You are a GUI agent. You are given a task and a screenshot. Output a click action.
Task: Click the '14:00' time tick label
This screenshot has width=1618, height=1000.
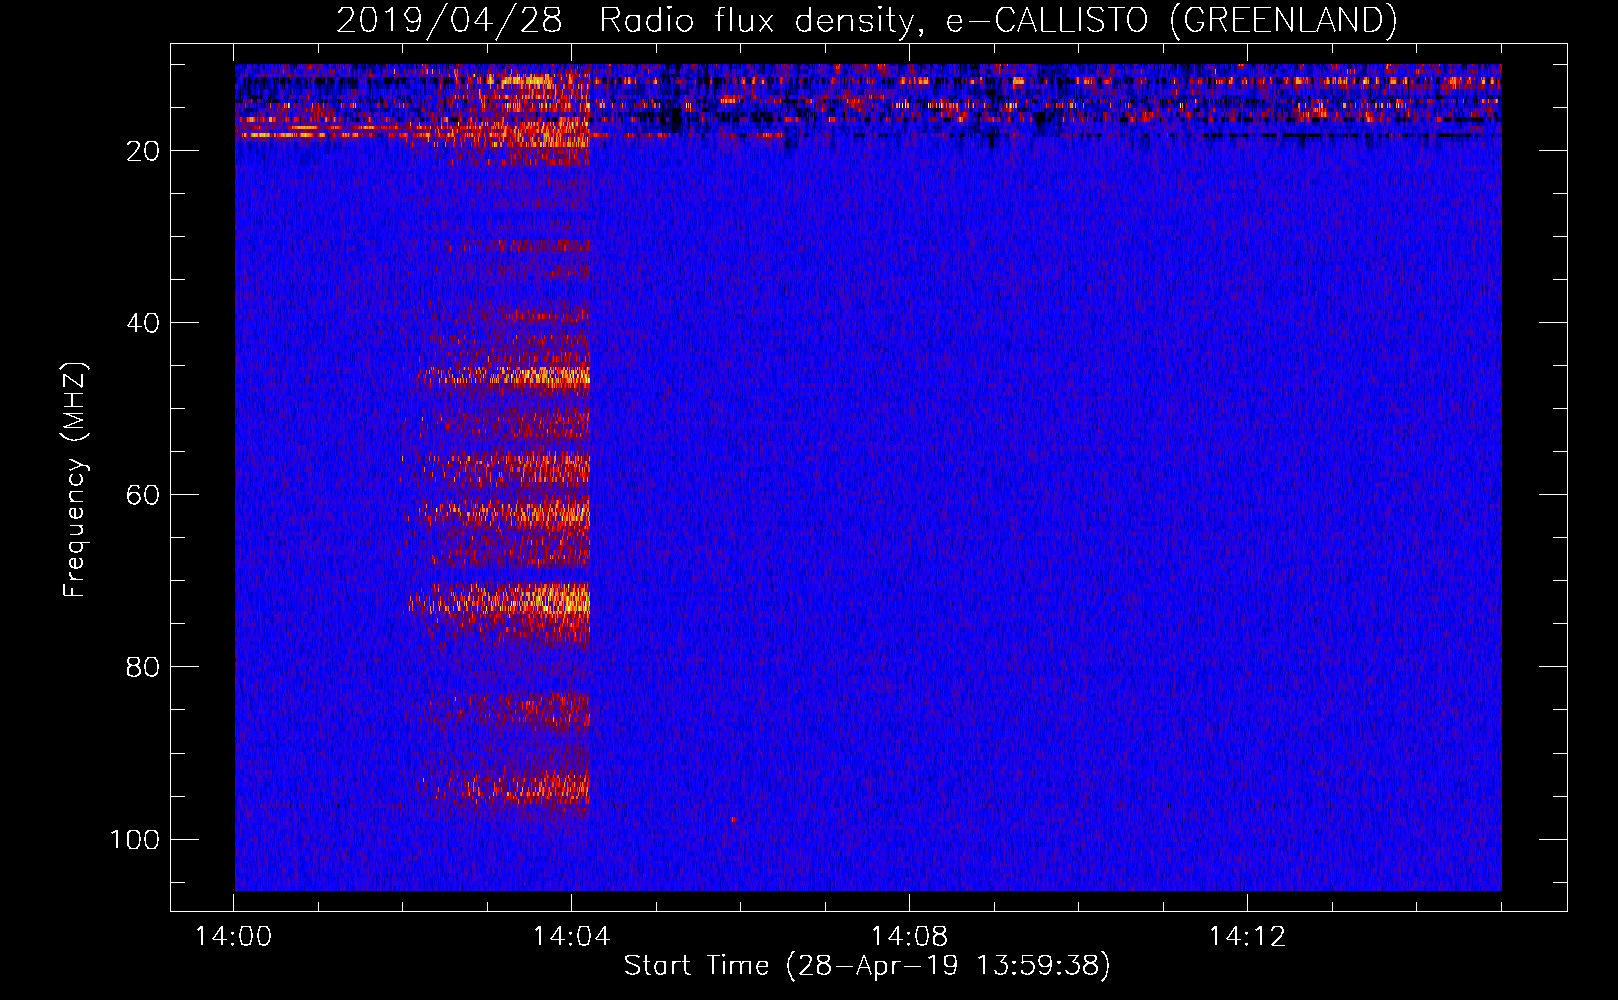pyautogui.click(x=234, y=937)
